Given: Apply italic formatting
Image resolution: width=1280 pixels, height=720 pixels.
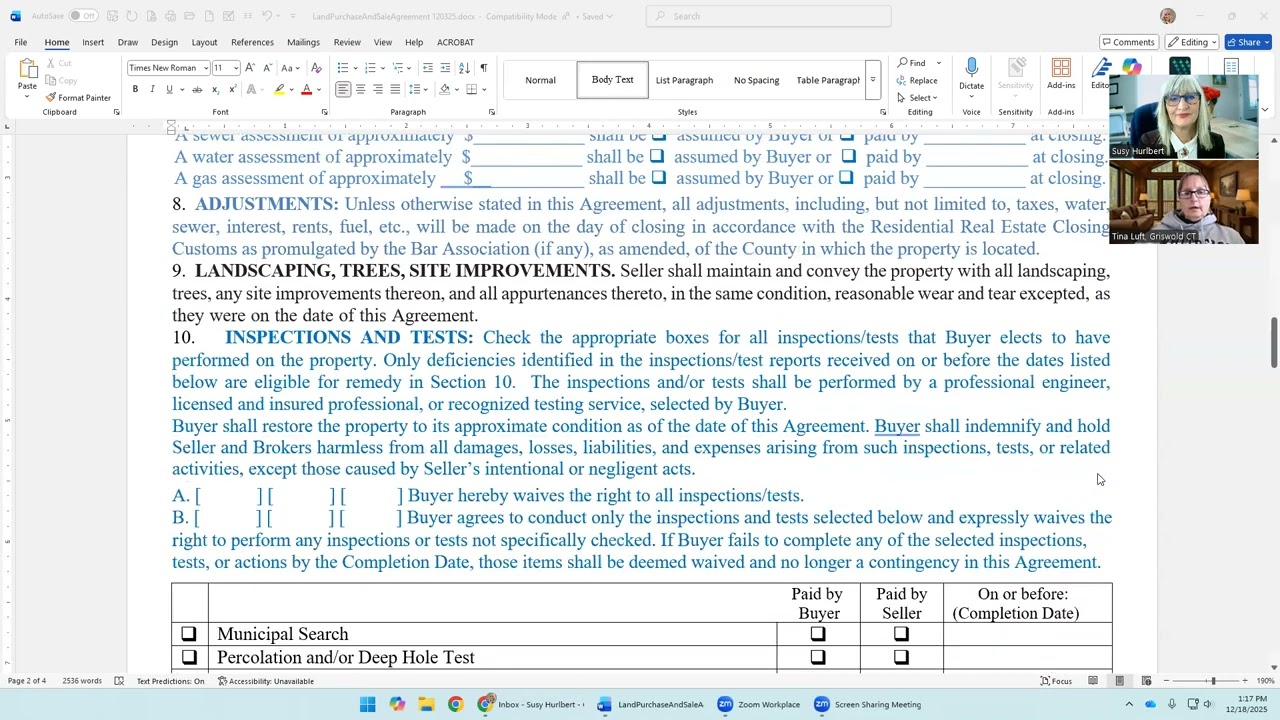Looking at the screenshot, I should [x=152, y=90].
